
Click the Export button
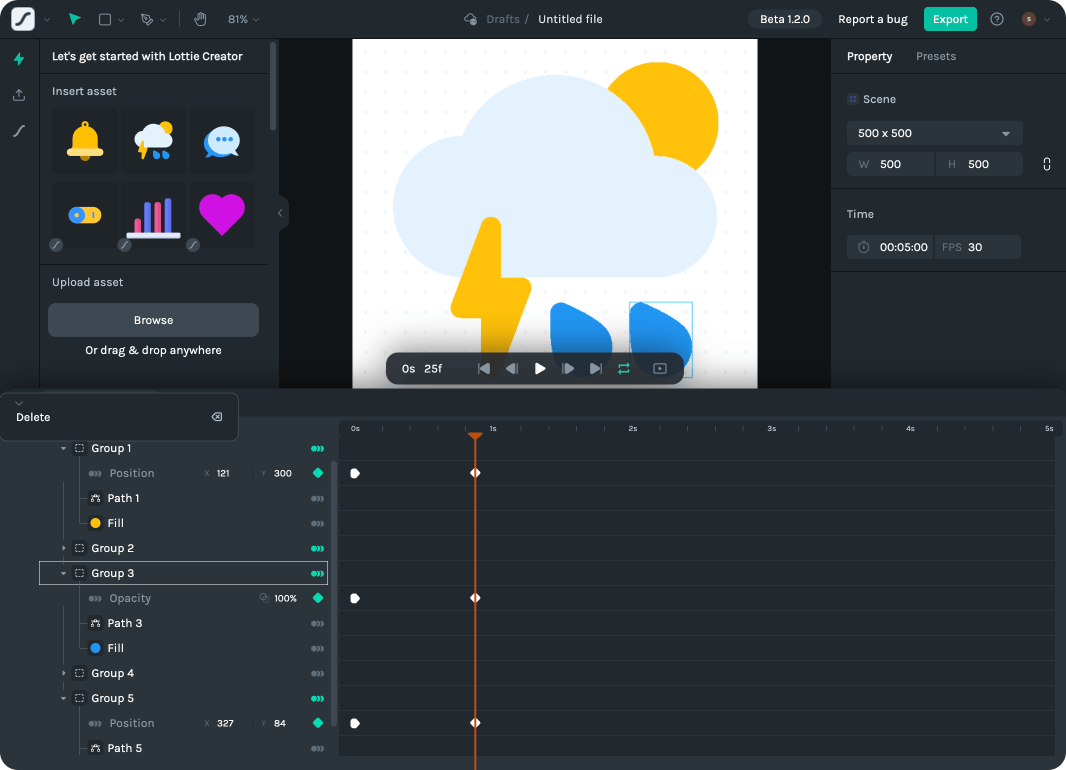[949, 19]
